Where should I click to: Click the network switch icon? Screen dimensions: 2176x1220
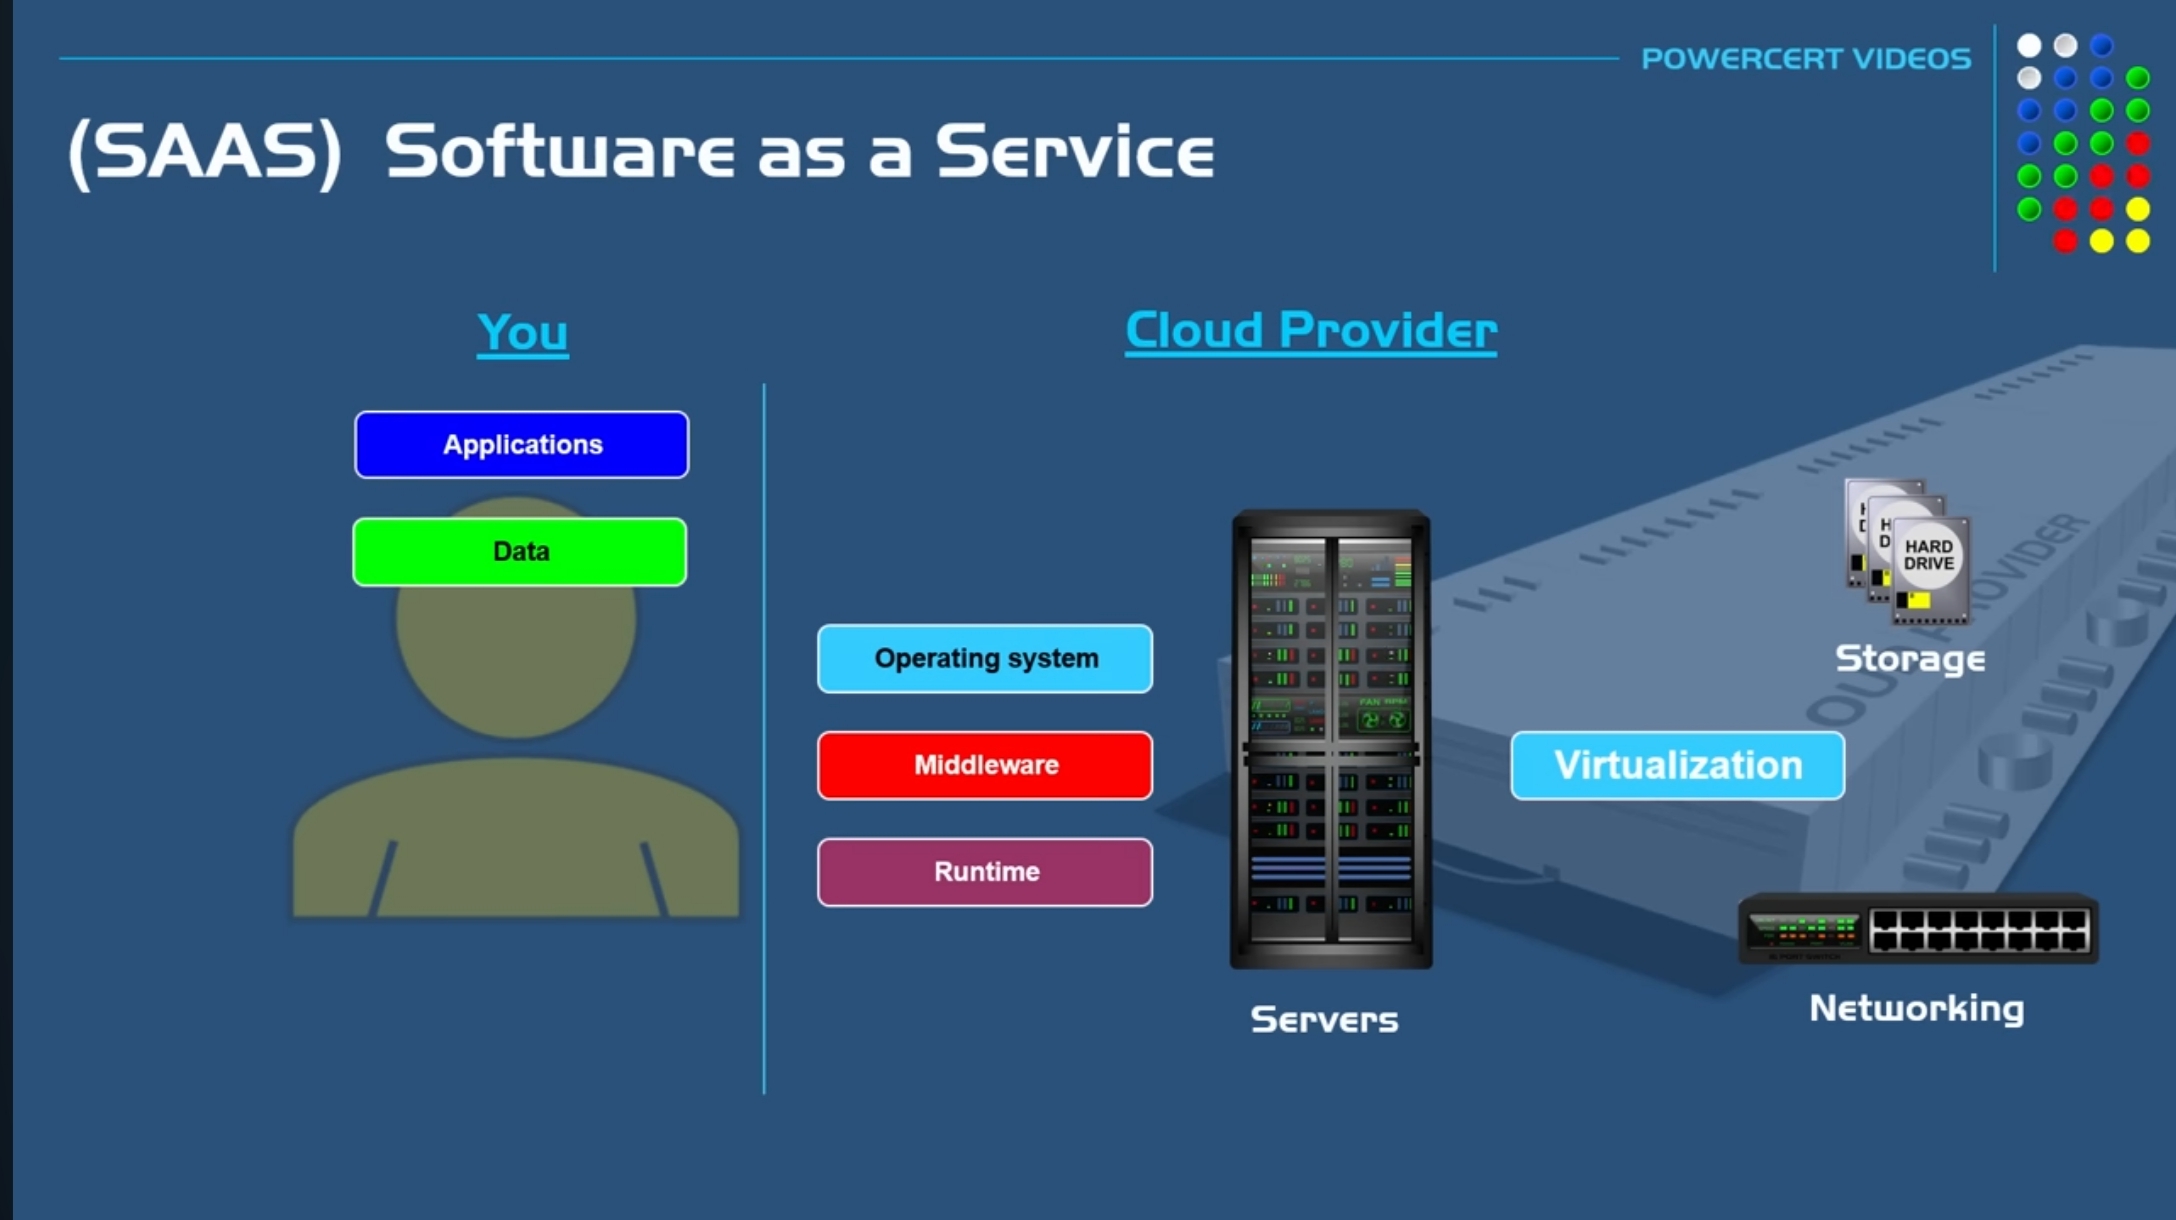pyautogui.click(x=1918, y=929)
